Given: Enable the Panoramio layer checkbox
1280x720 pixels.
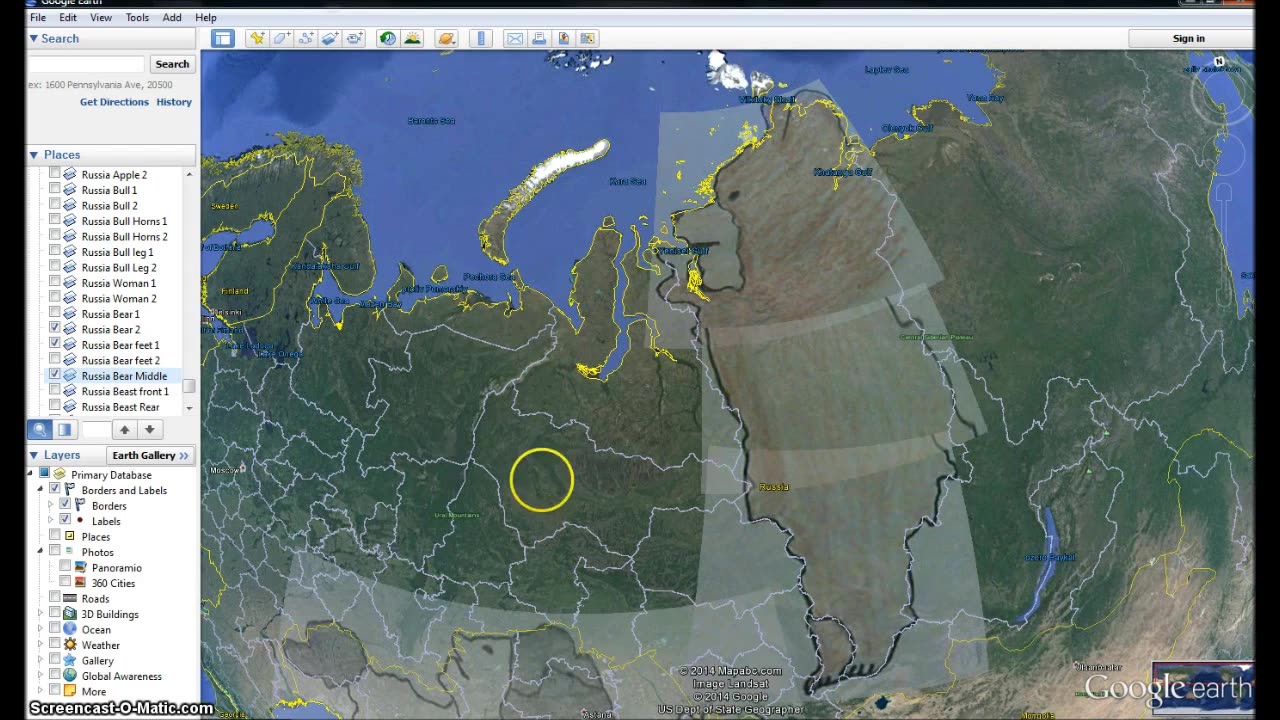Looking at the screenshot, I should click(x=65, y=567).
